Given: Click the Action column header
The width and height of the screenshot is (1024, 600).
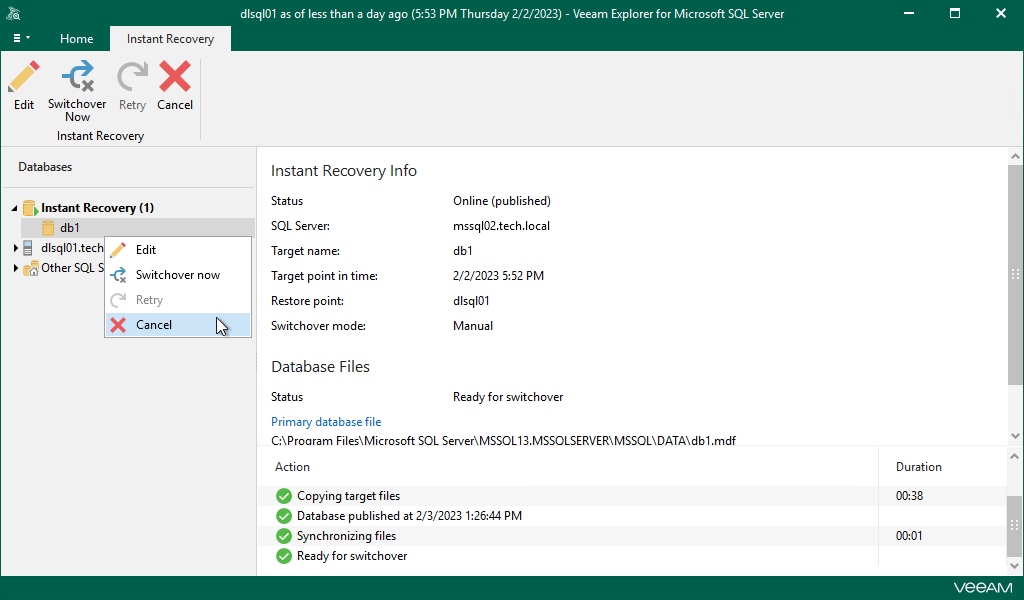Looking at the screenshot, I should (x=292, y=467).
